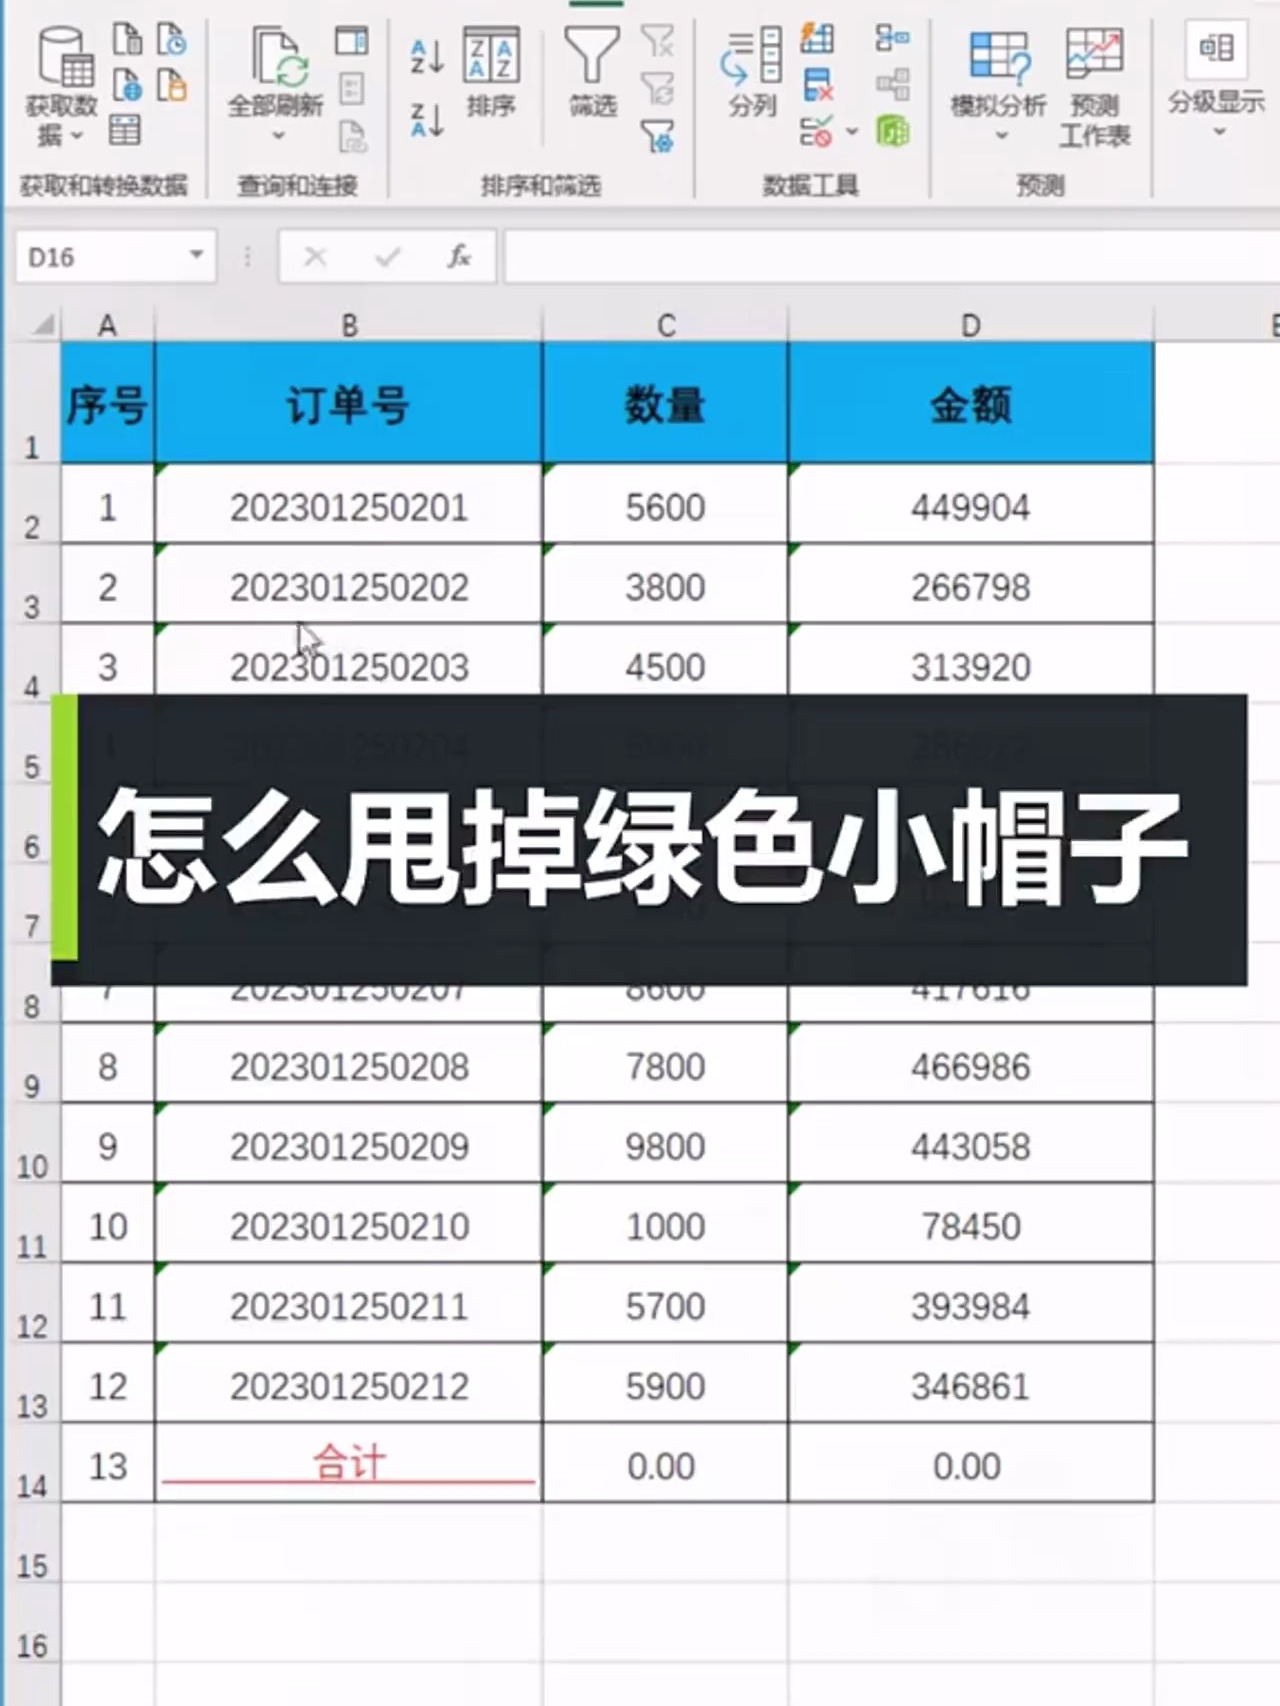Viewport: 1280px width, 1706px height.
Task: Click the Recent Sources clock-page icon
Action: coord(172,39)
